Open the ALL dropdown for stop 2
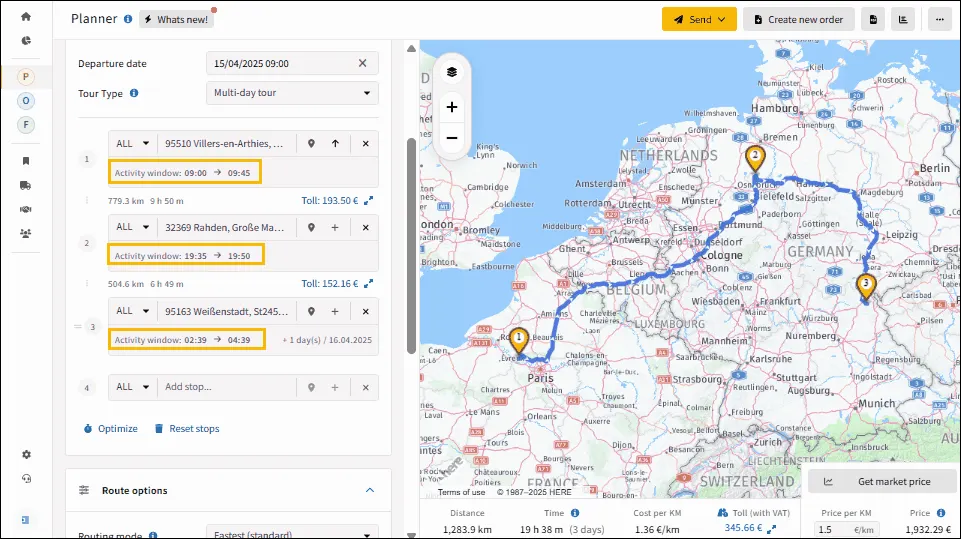961x539 pixels. coord(133,227)
